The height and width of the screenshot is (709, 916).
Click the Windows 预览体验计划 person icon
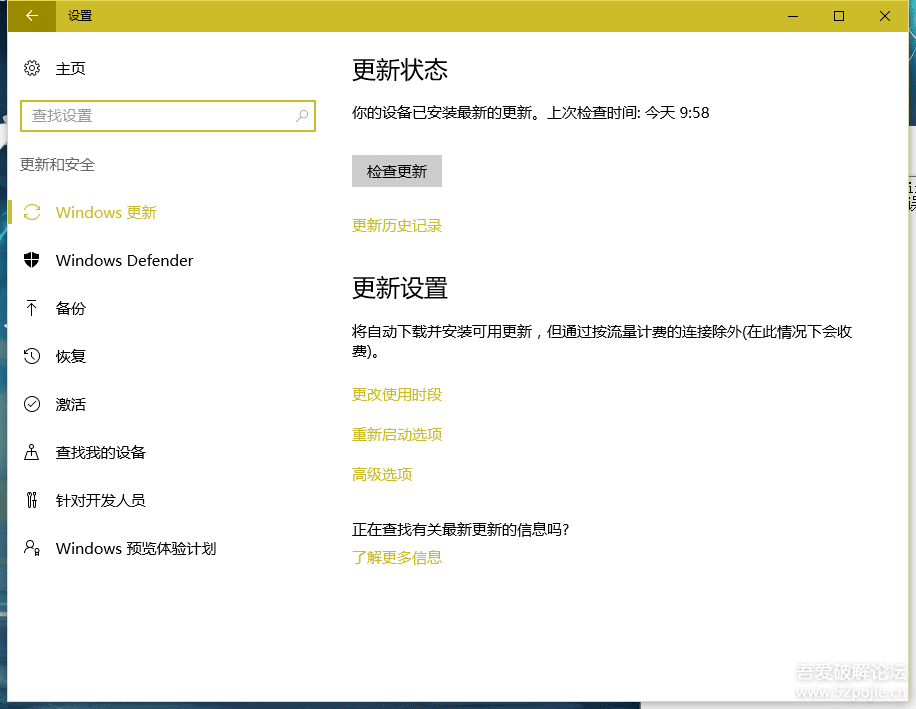point(32,548)
